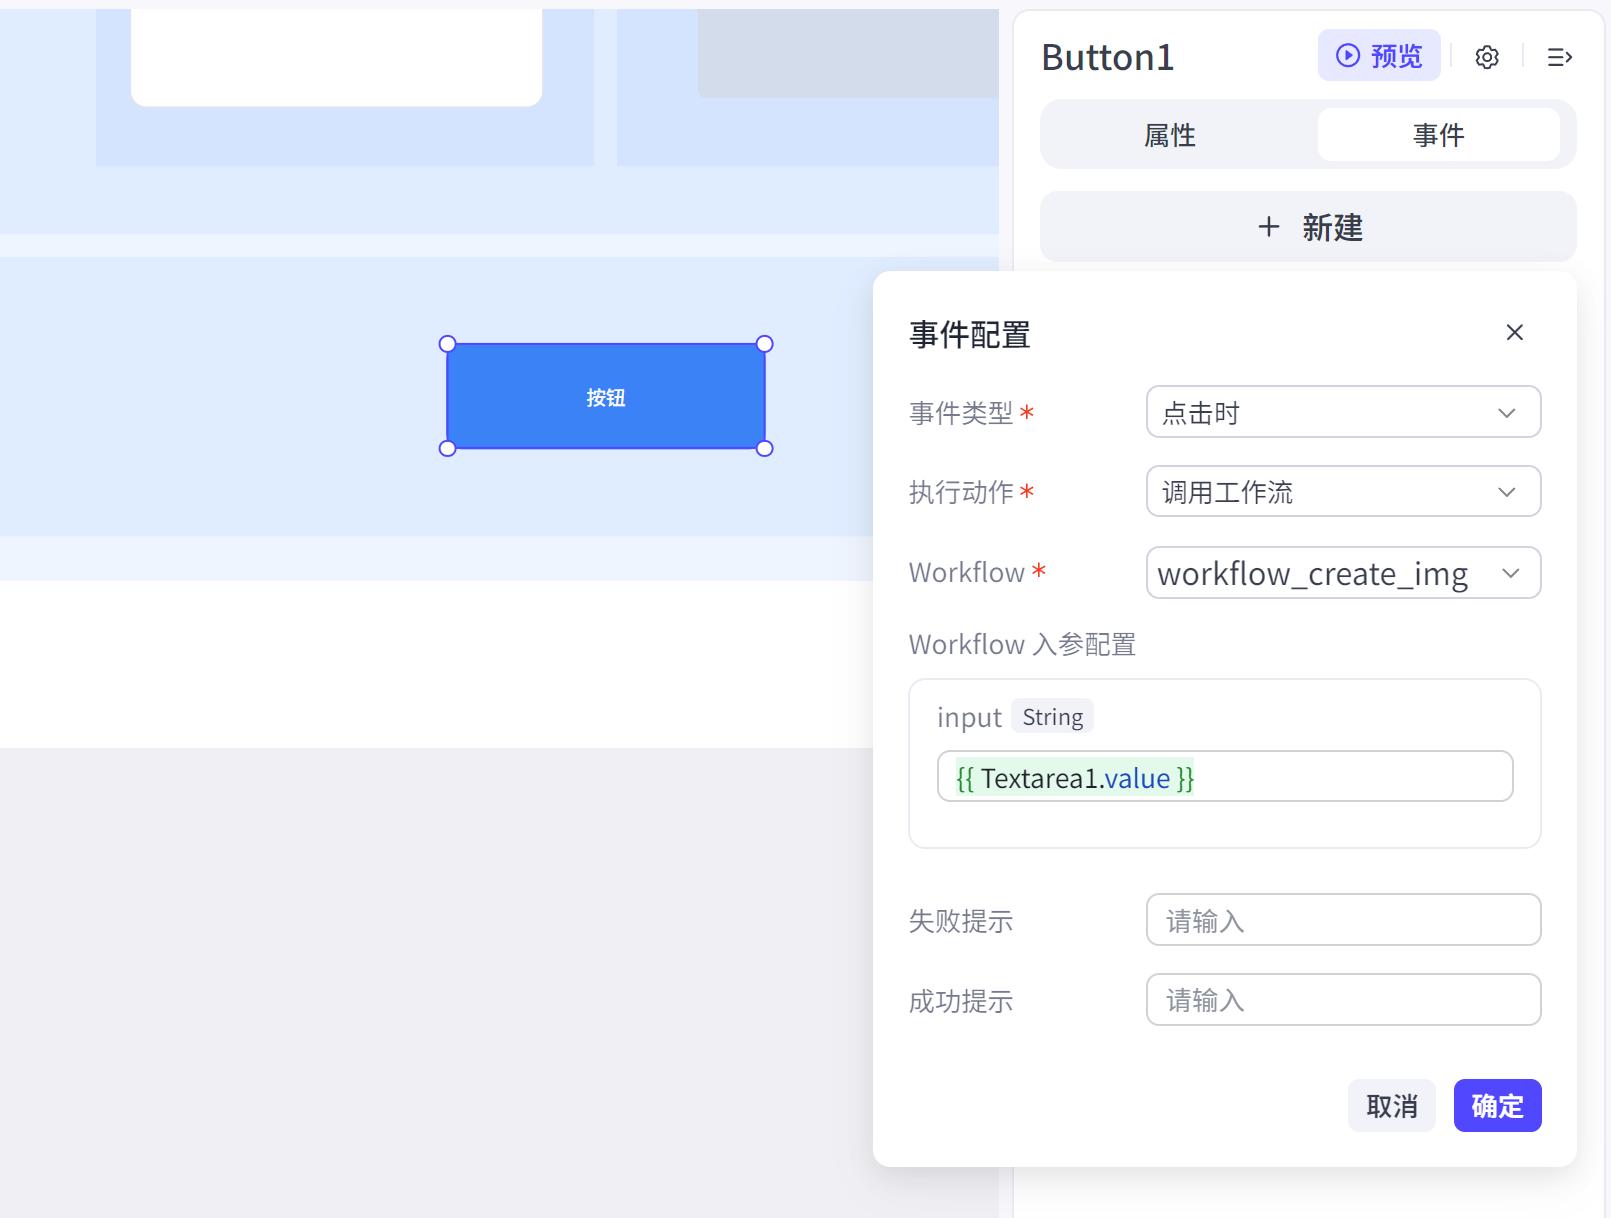Viewport: 1611px width, 1218px height.
Task: Click the bottom-left resize handle of 按钮
Action: pyautogui.click(x=448, y=448)
